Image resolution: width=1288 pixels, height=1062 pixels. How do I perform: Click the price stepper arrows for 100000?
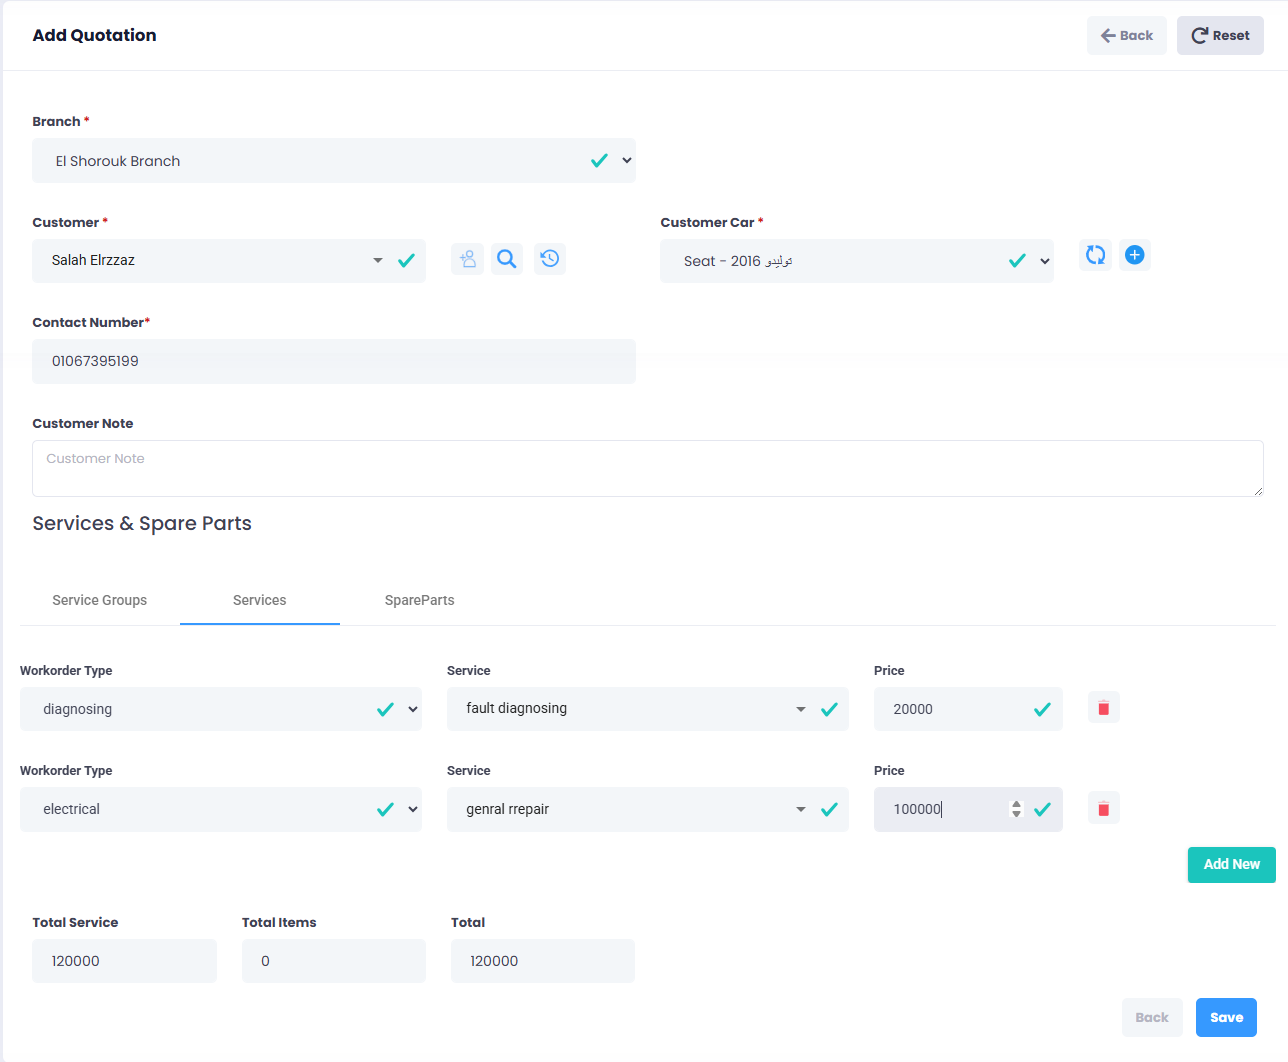pyautogui.click(x=1016, y=809)
